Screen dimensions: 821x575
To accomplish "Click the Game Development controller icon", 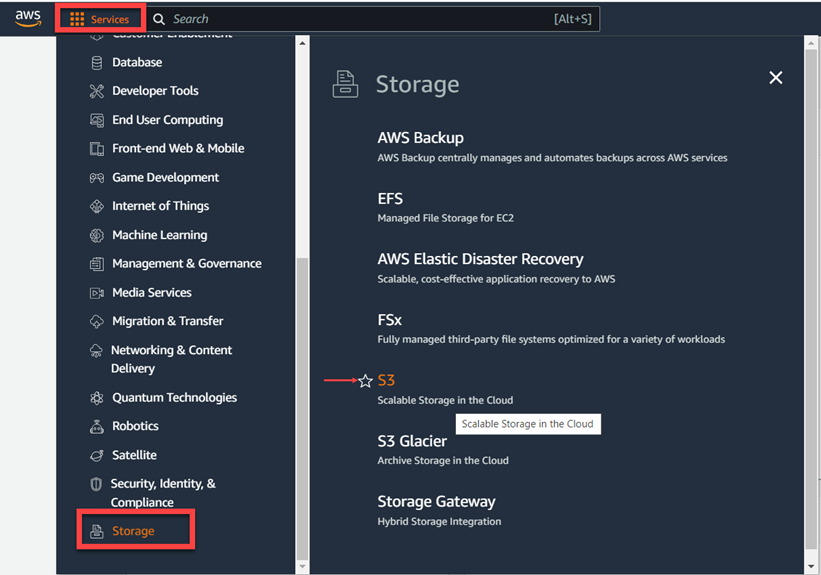I will click(x=97, y=178).
